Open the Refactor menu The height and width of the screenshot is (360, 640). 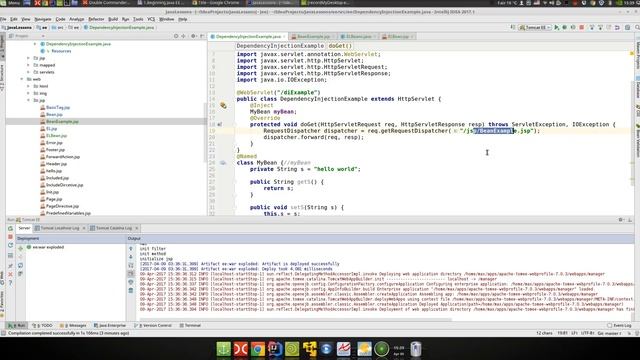[96, 19]
